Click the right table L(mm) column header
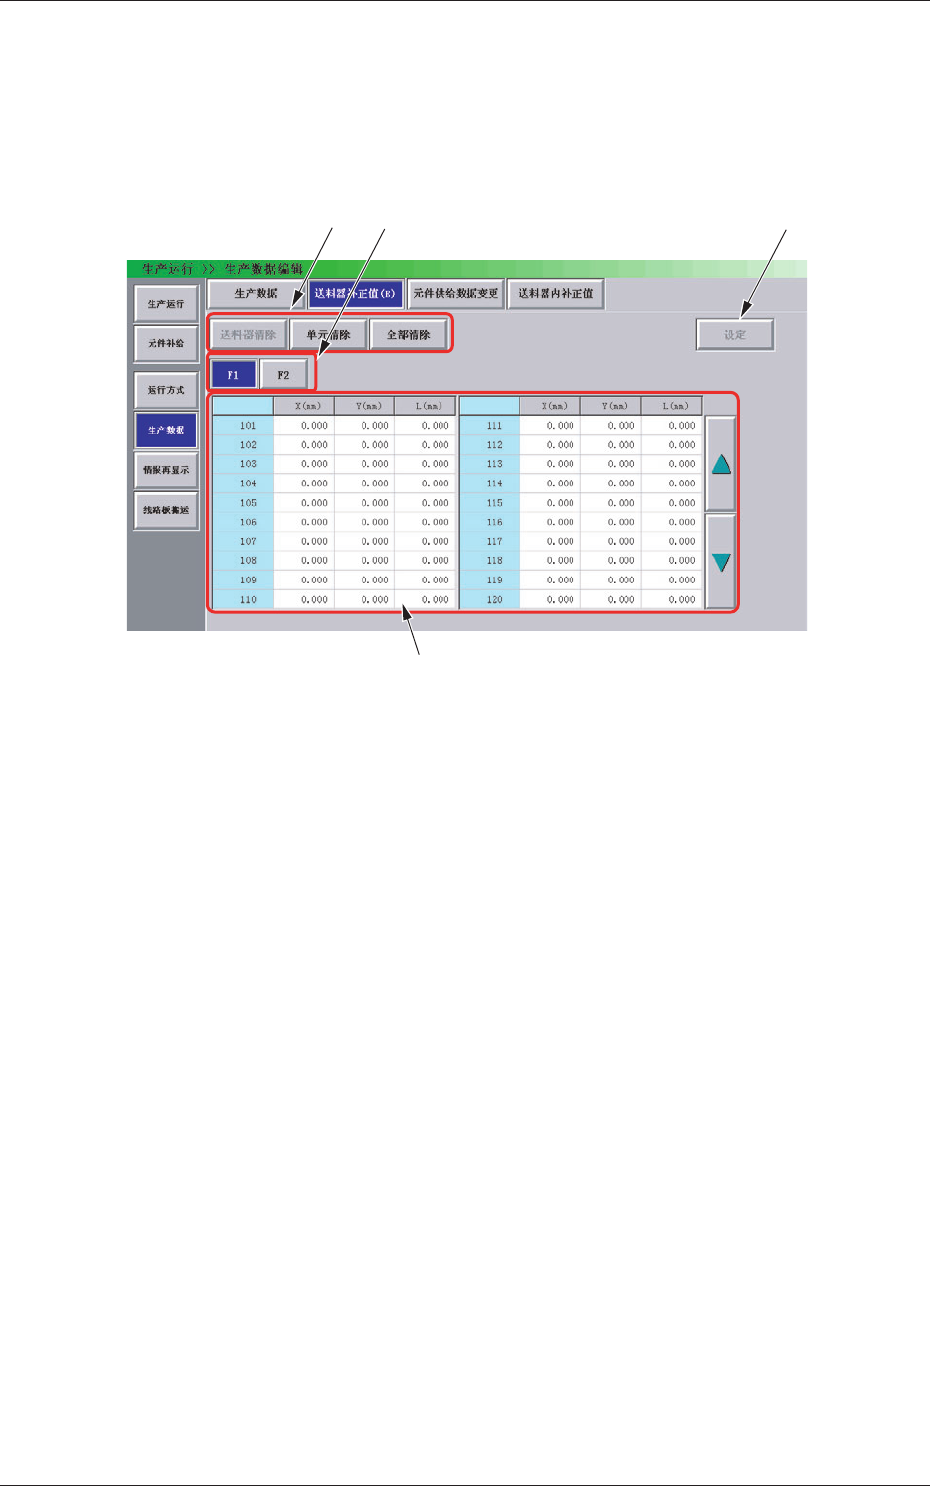The width and height of the screenshot is (930, 1486). coord(672,406)
